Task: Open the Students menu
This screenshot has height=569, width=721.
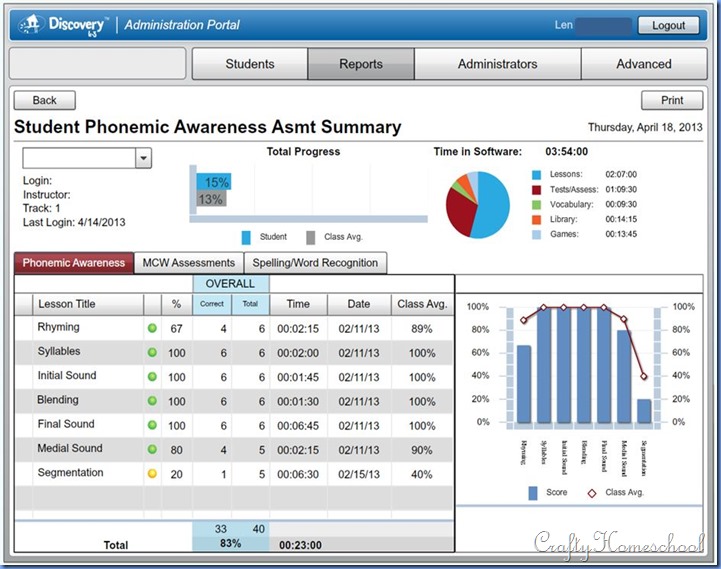Action: pos(249,64)
